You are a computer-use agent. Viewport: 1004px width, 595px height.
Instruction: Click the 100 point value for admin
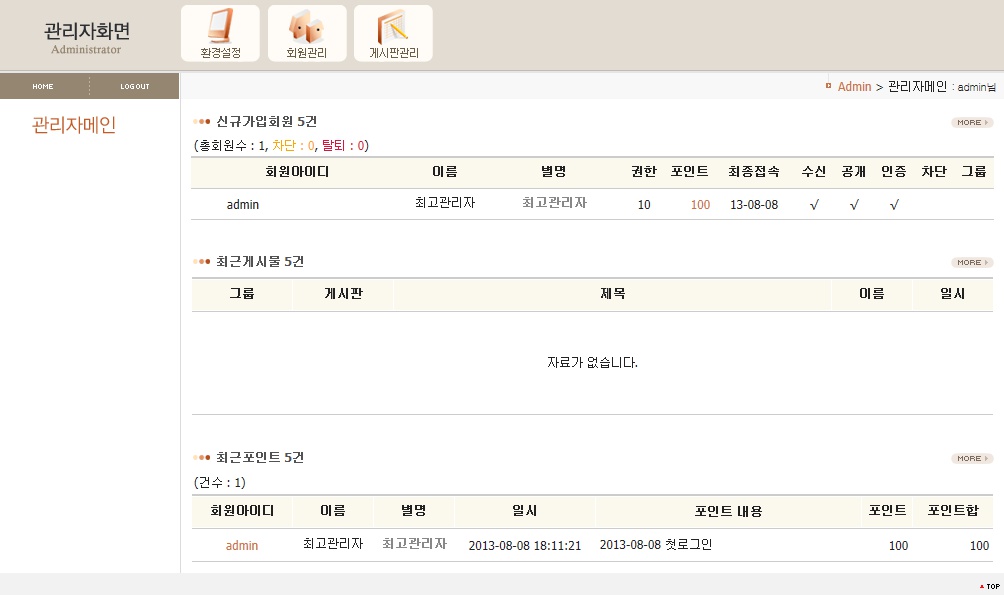700,204
